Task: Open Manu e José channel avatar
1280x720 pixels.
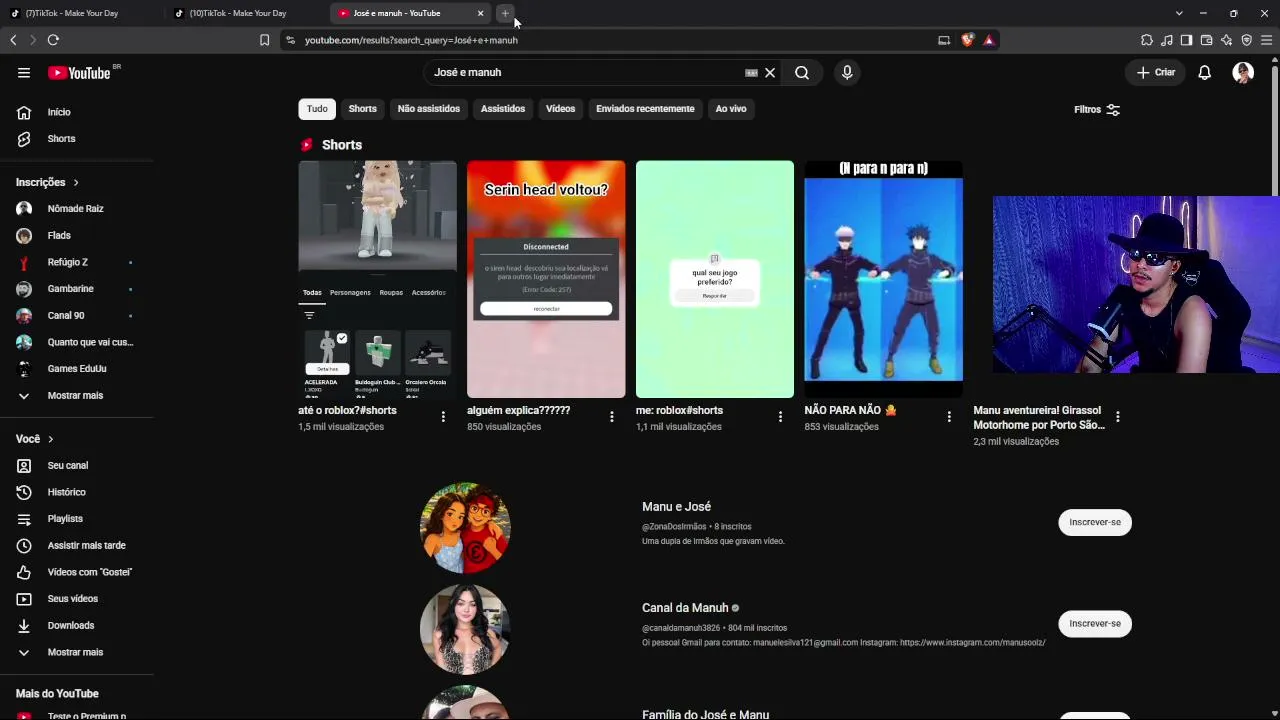Action: point(465,527)
